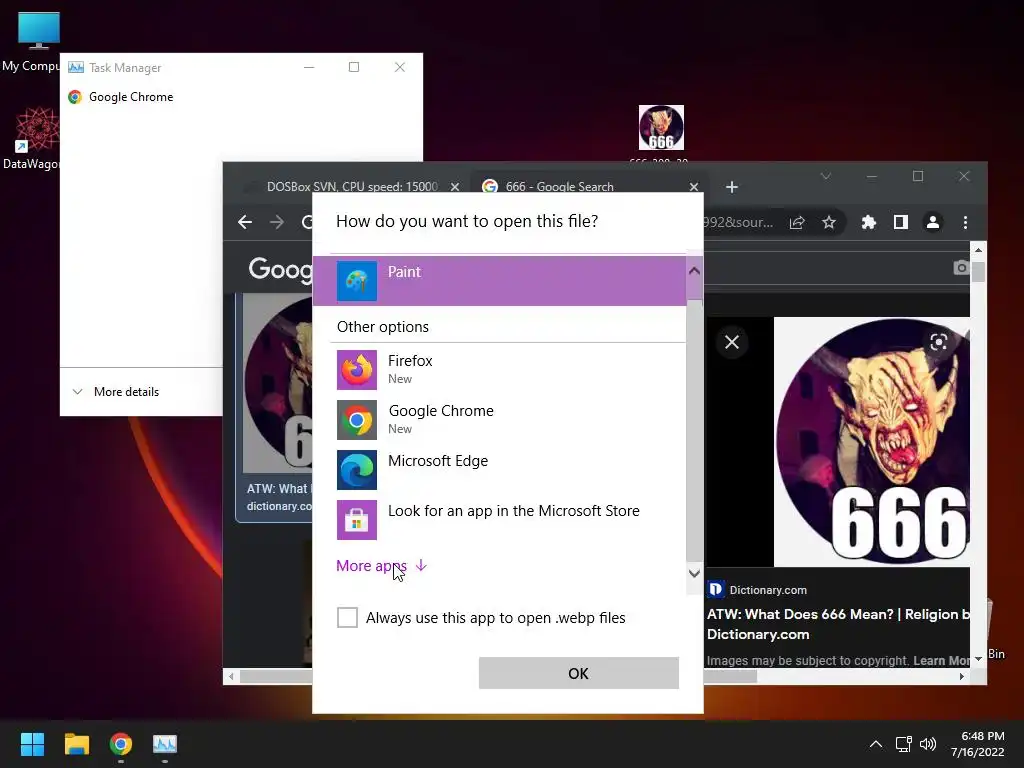Click OK in the open-with dialog

coord(579,673)
